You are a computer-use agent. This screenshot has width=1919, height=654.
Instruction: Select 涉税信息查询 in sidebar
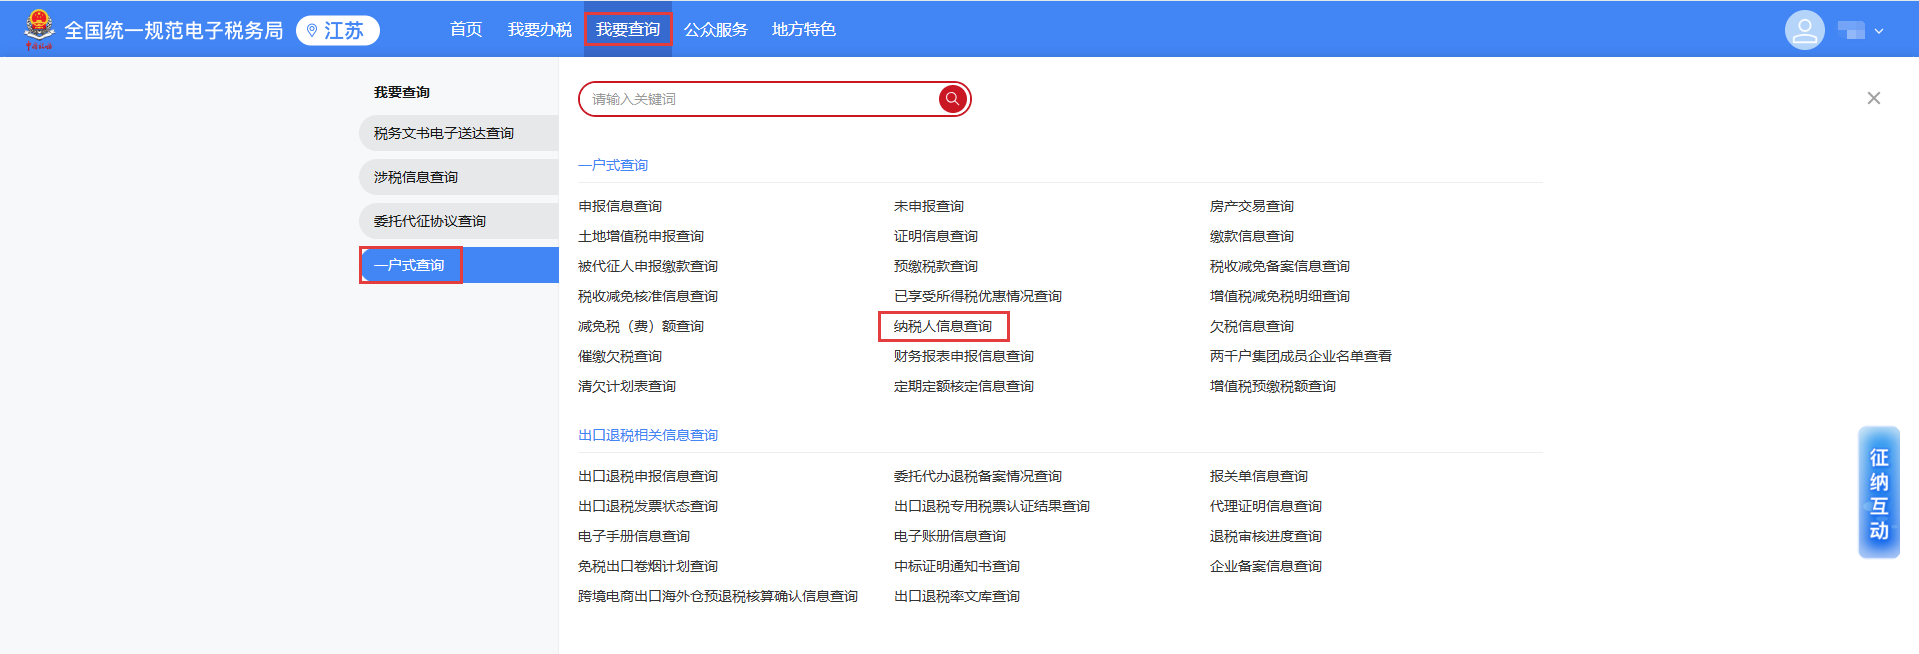416,177
